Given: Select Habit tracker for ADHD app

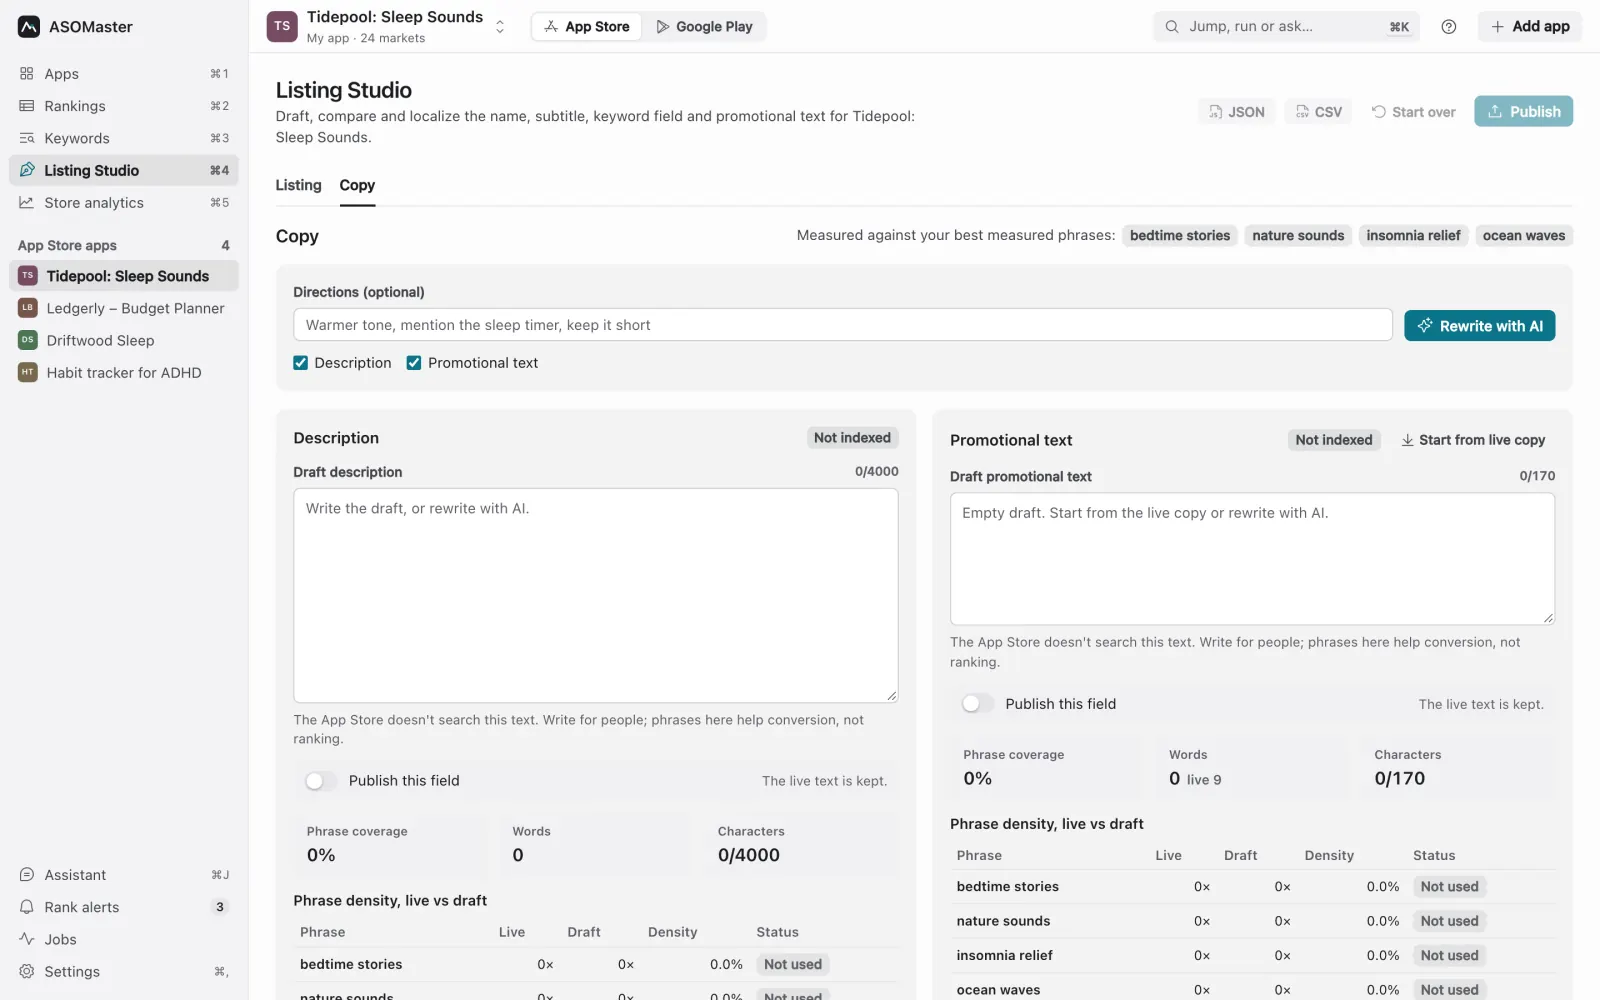Looking at the screenshot, I should click(x=124, y=372).
